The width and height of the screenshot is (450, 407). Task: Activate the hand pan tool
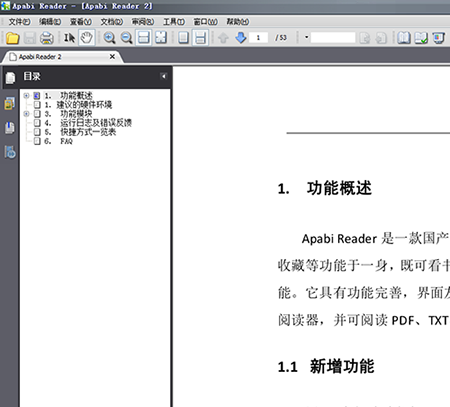[x=87, y=38]
